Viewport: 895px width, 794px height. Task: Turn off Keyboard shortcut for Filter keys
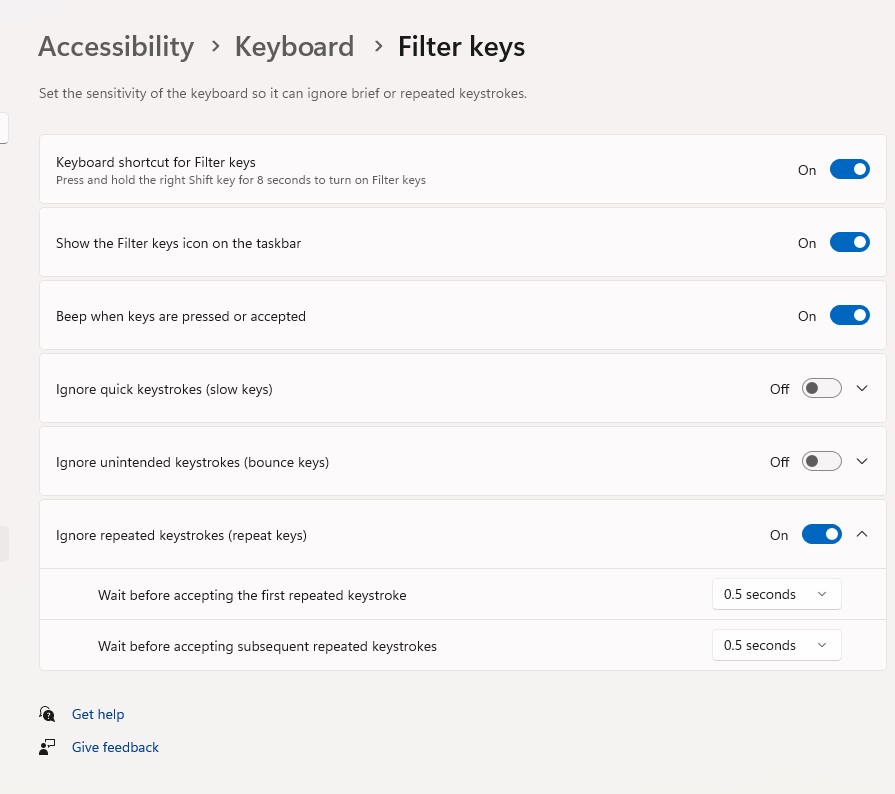(x=849, y=170)
